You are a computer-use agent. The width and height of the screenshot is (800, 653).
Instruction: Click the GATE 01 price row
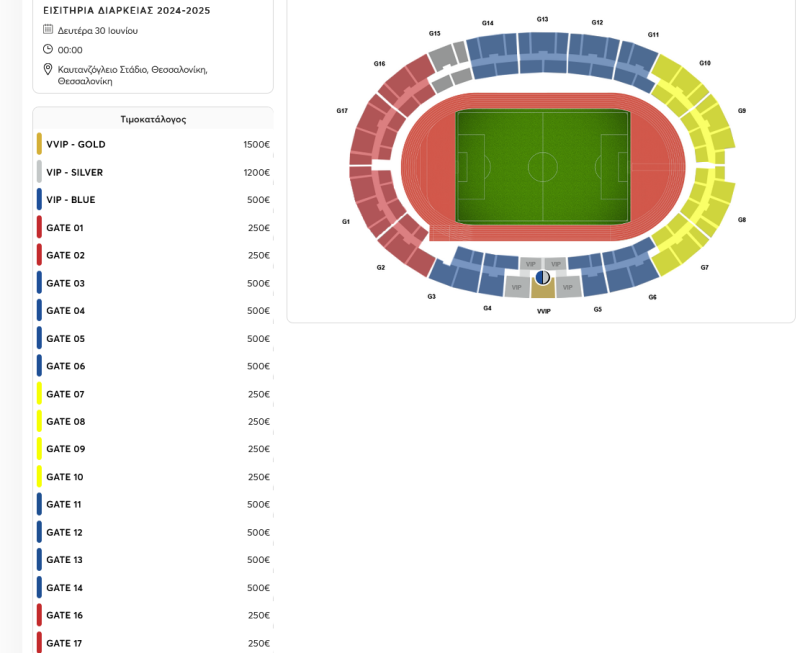point(153,228)
